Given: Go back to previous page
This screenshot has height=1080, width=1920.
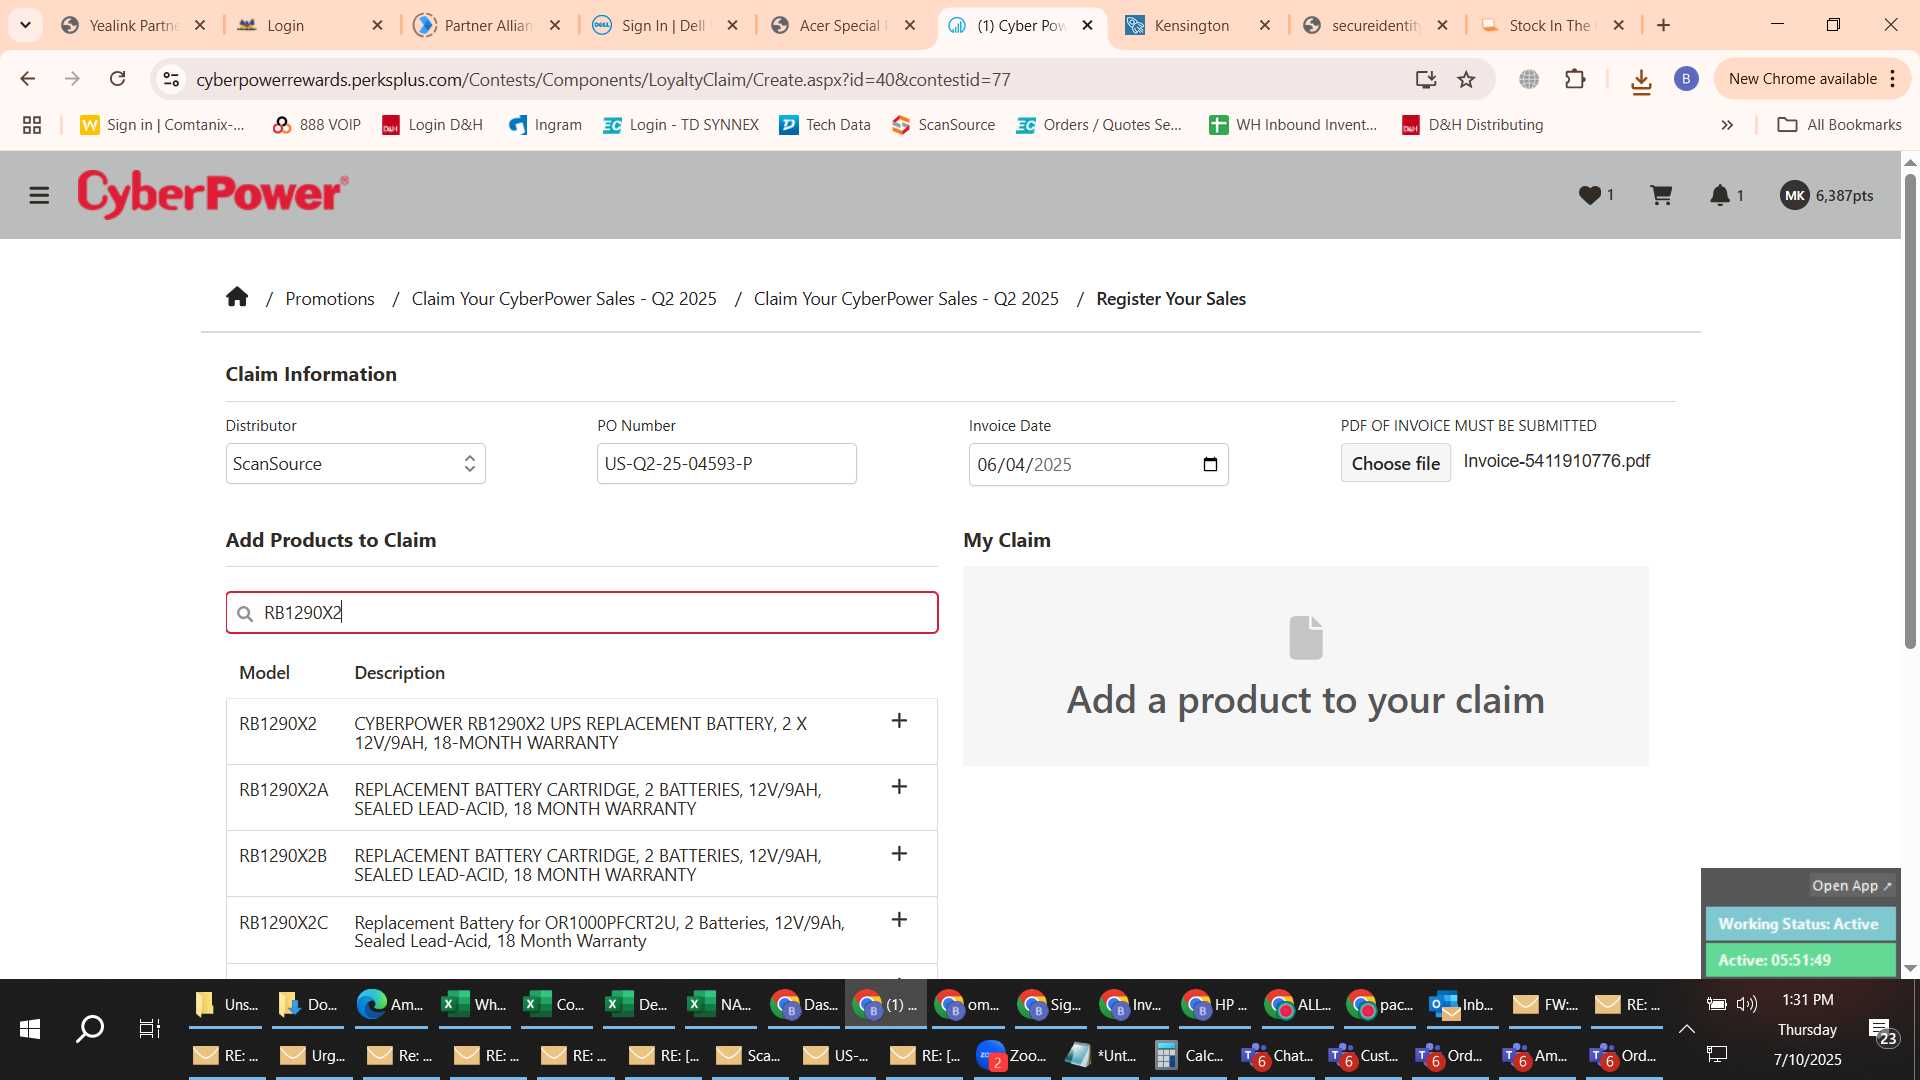Looking at the screenshot, I should (28, 79).
